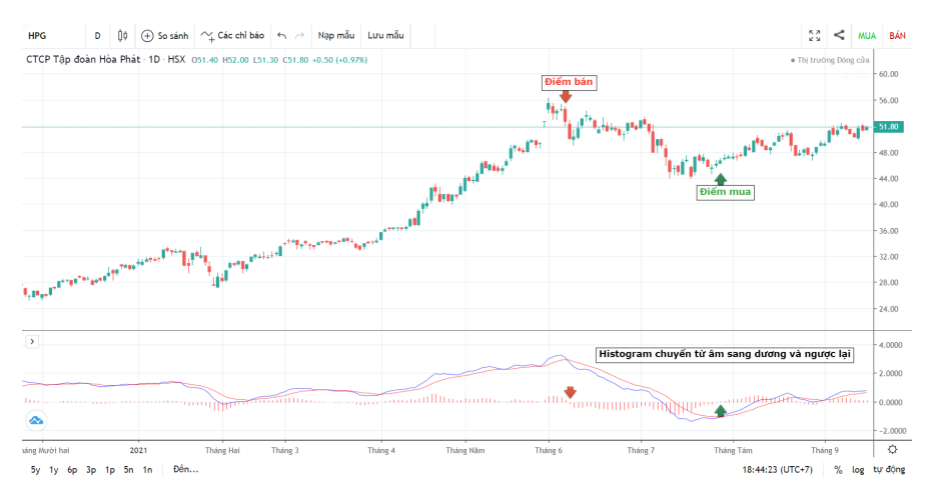
Task: Click the So sánh compare button
Action: [x=165, y=36]
